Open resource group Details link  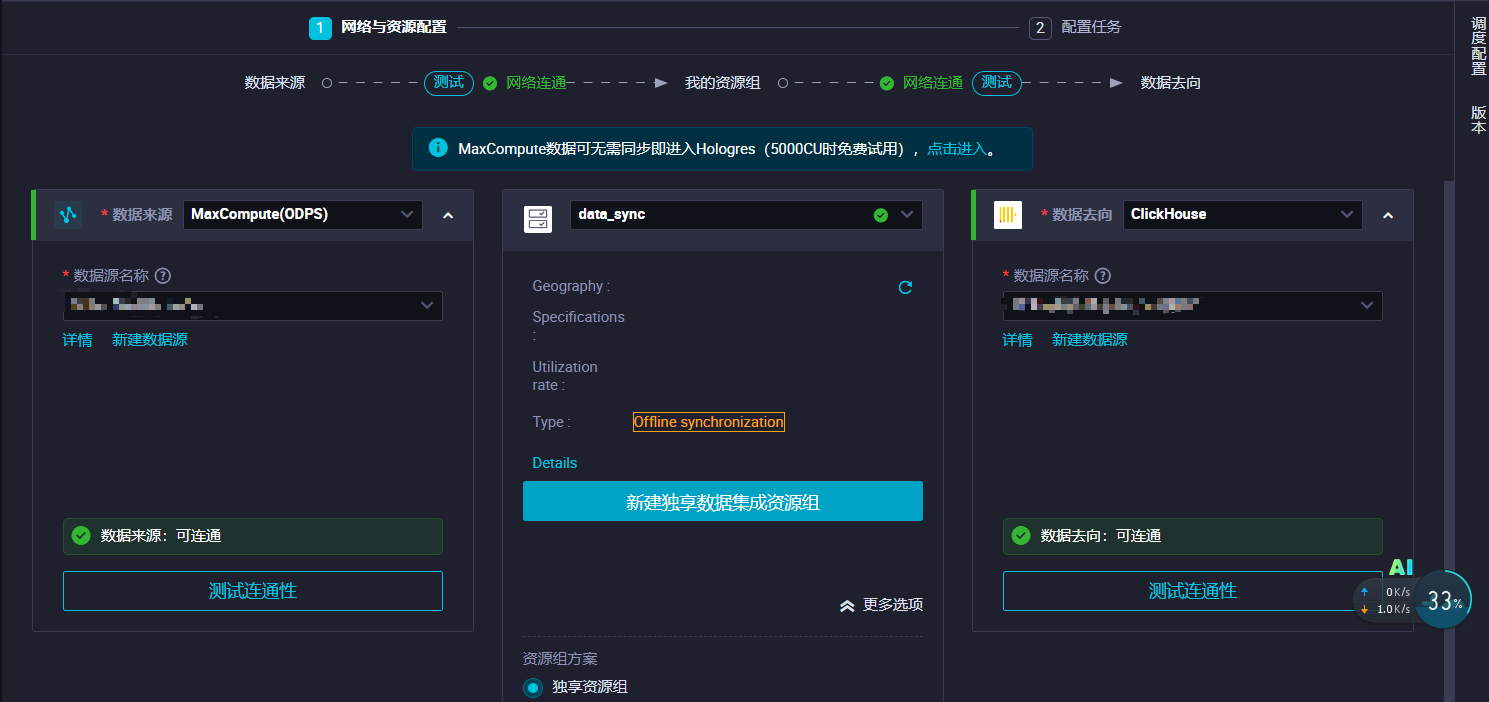(x=555, y=463)
